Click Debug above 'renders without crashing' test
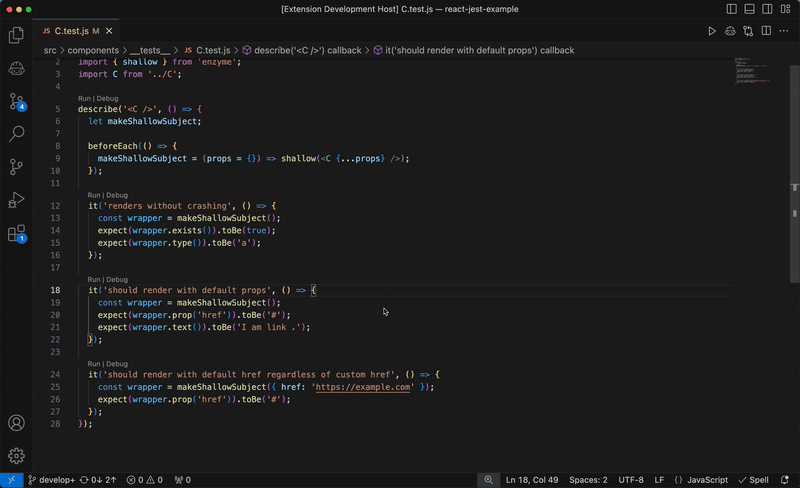Viewport: 800px width, 488px height. click(x=117, y=195)
